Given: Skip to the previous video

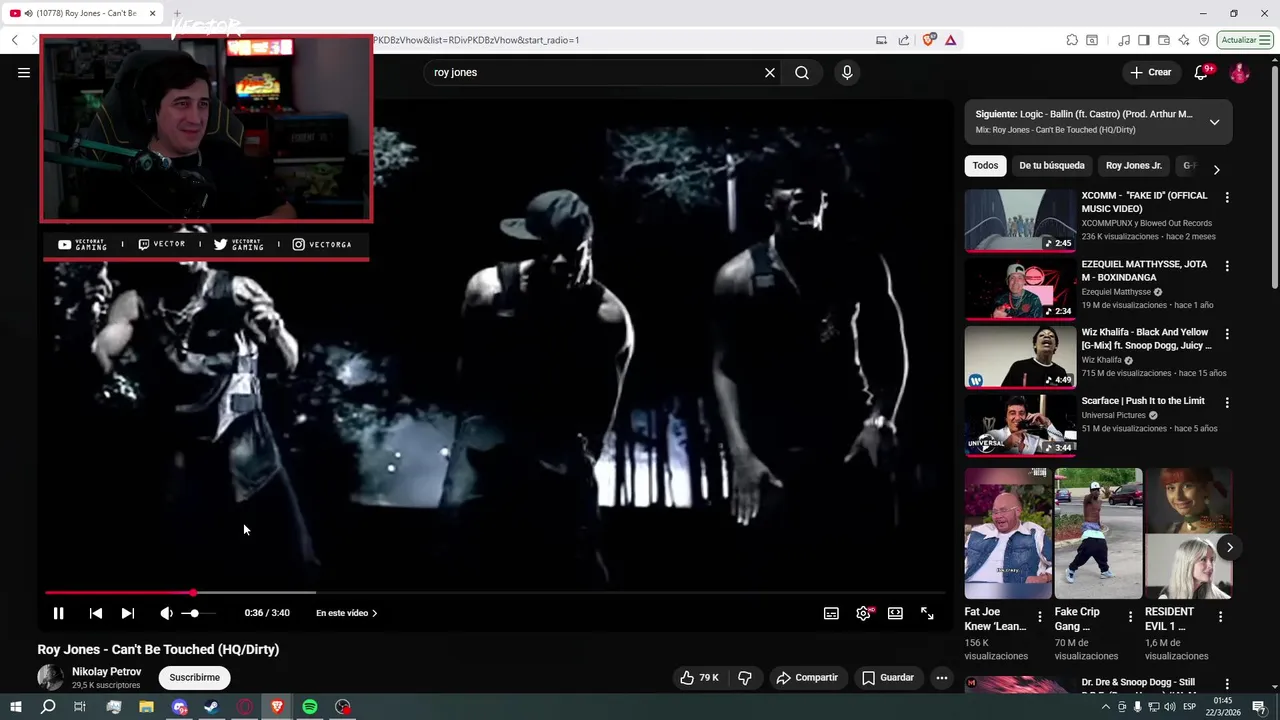Looking at the screenshot, I should click(x=96, y=613).
